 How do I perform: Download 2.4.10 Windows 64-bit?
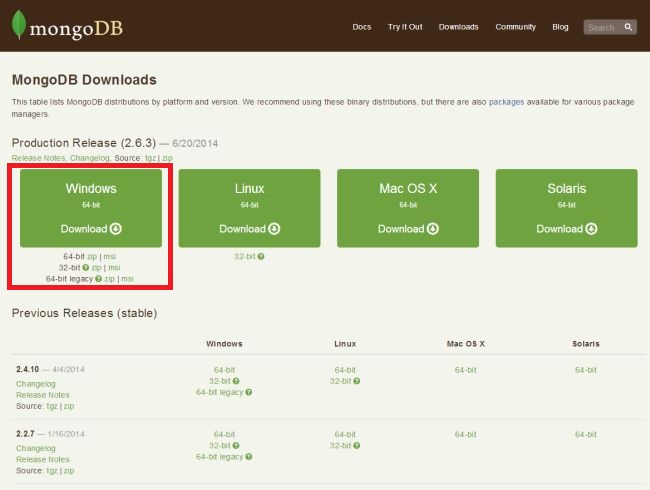pos(224,370)
